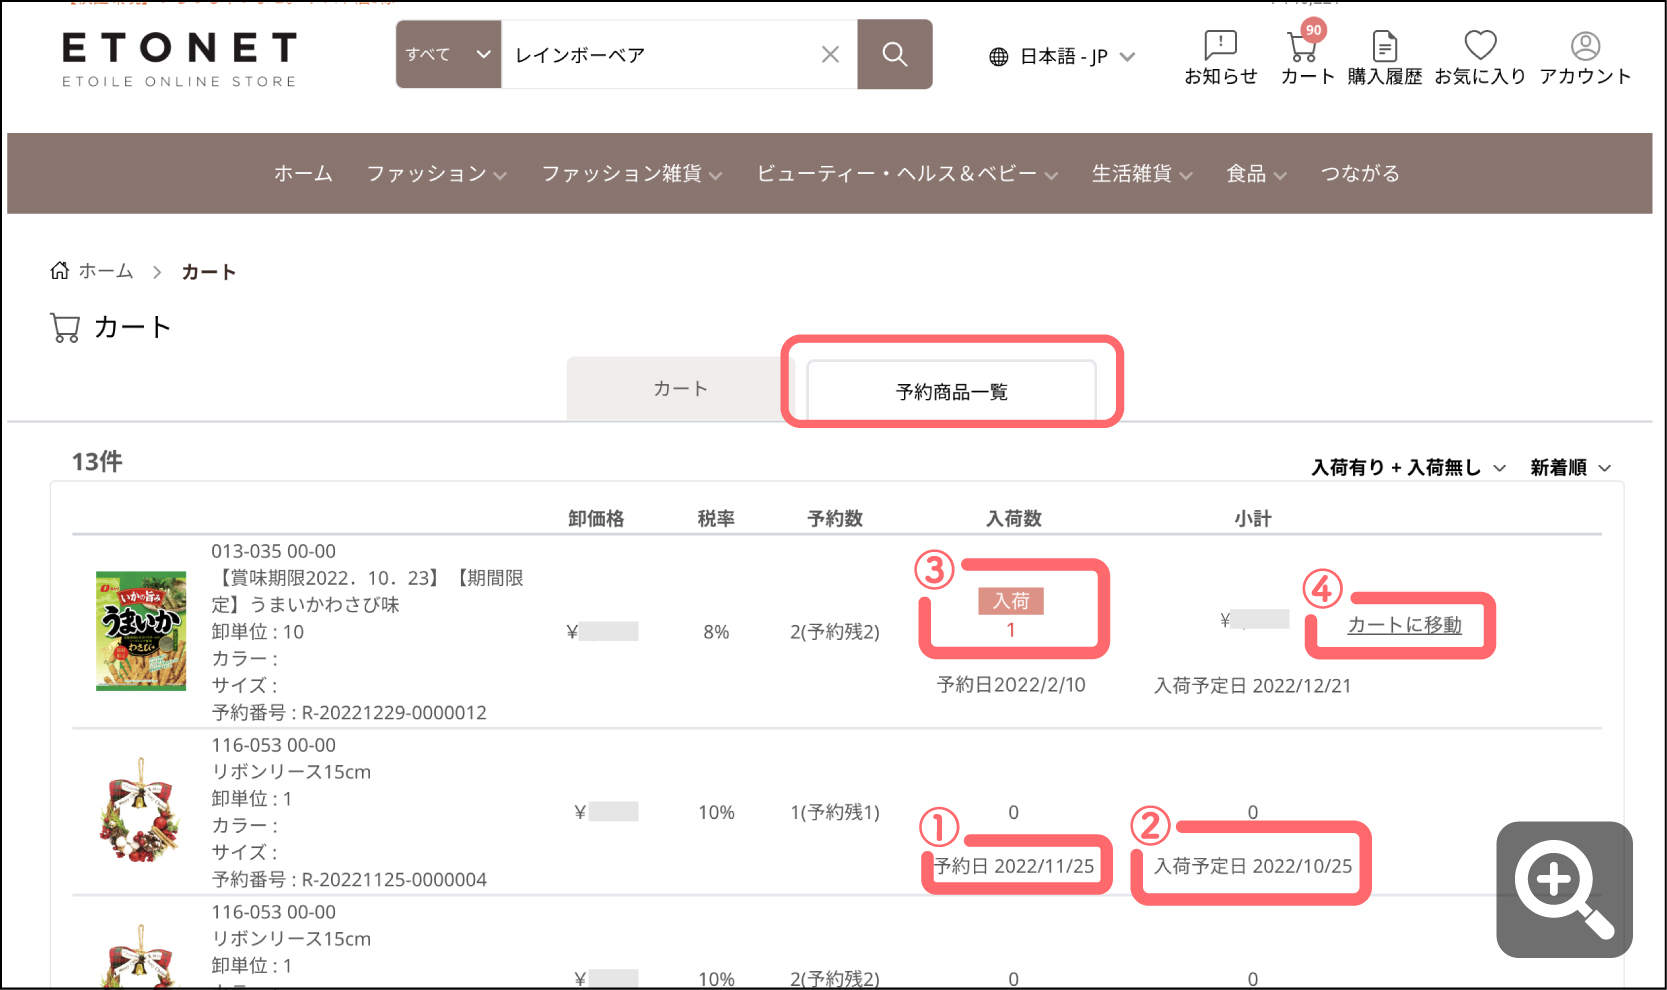Click the 予約数 column header
Viewport: 1667px width, 990px height.
835,518
